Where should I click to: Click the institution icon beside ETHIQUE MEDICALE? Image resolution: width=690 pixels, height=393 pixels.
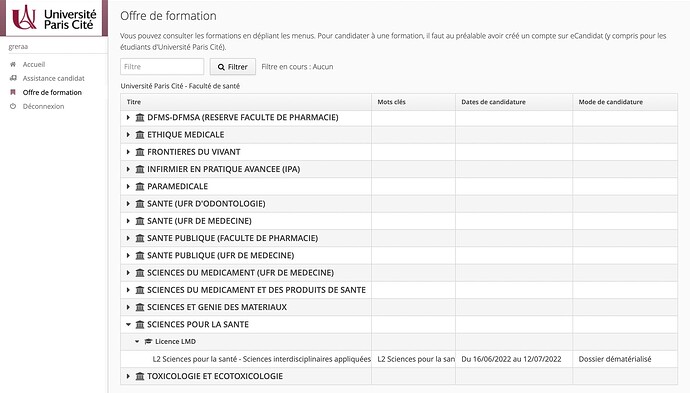(x=140, y=135)
